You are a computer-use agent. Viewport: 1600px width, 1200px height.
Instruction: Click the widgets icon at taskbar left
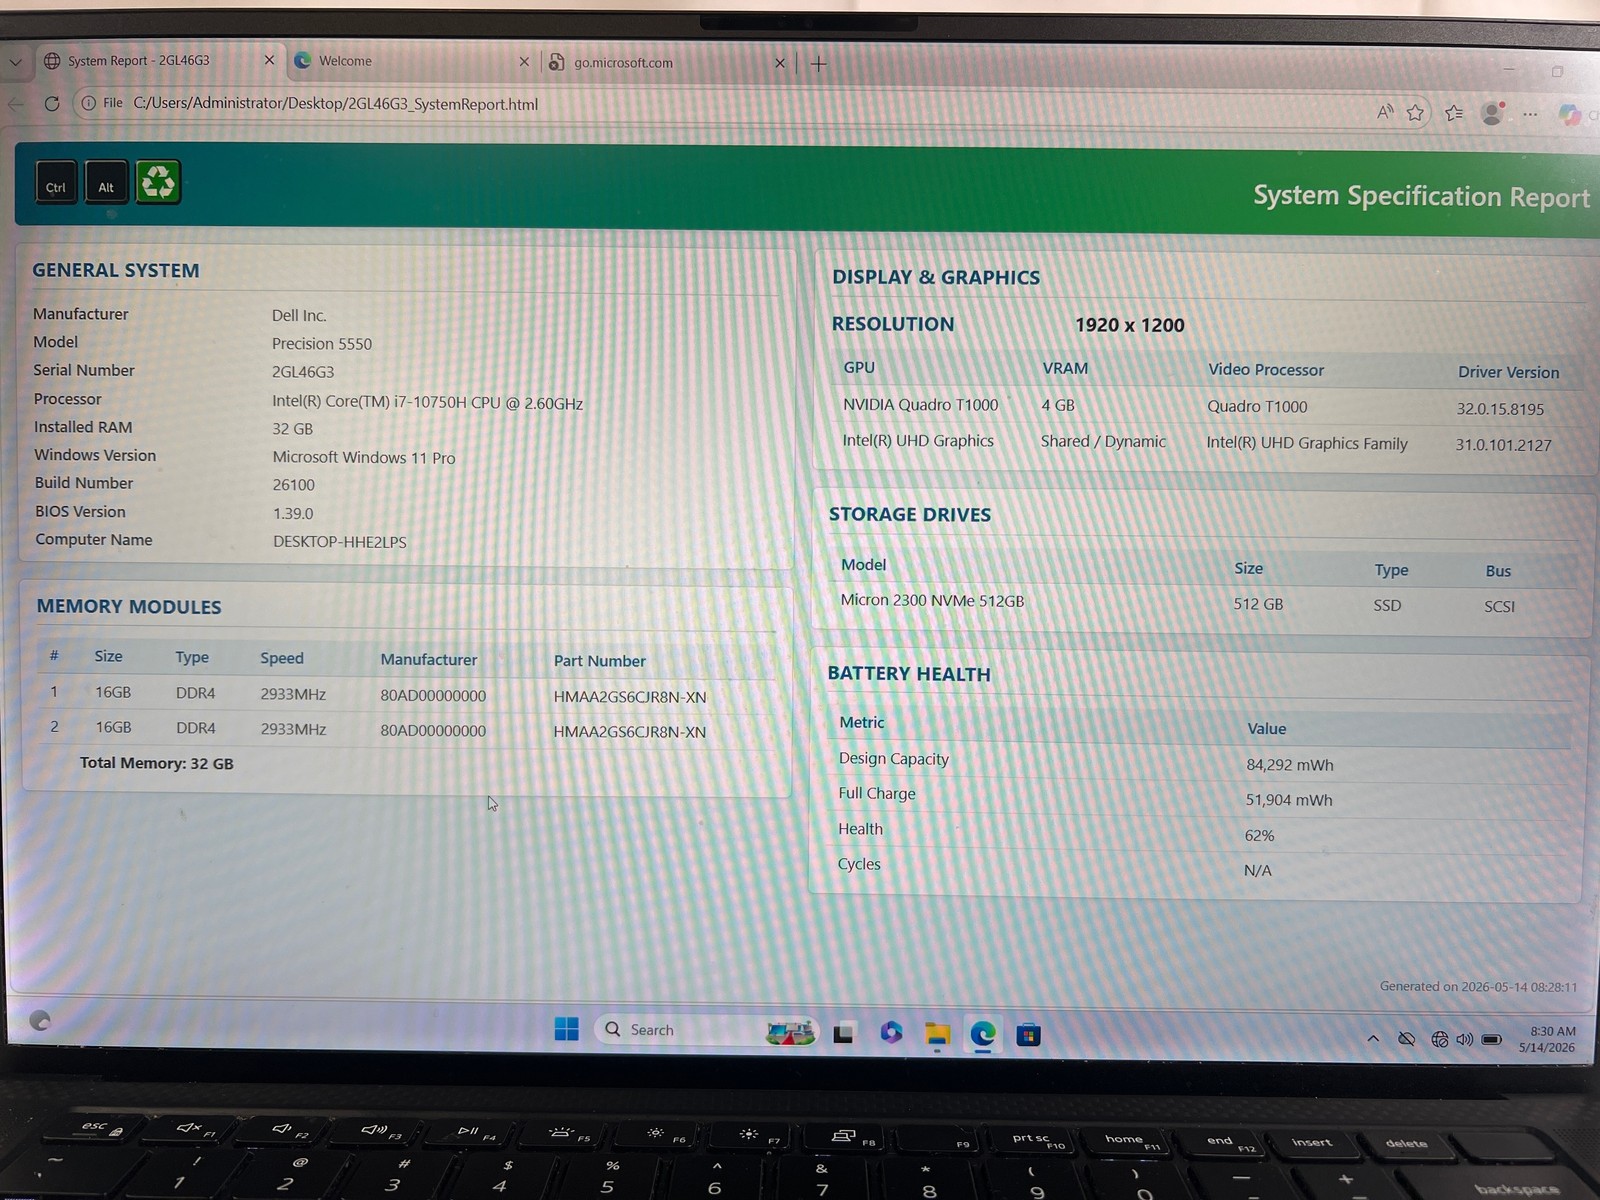tap(40, 1021)
